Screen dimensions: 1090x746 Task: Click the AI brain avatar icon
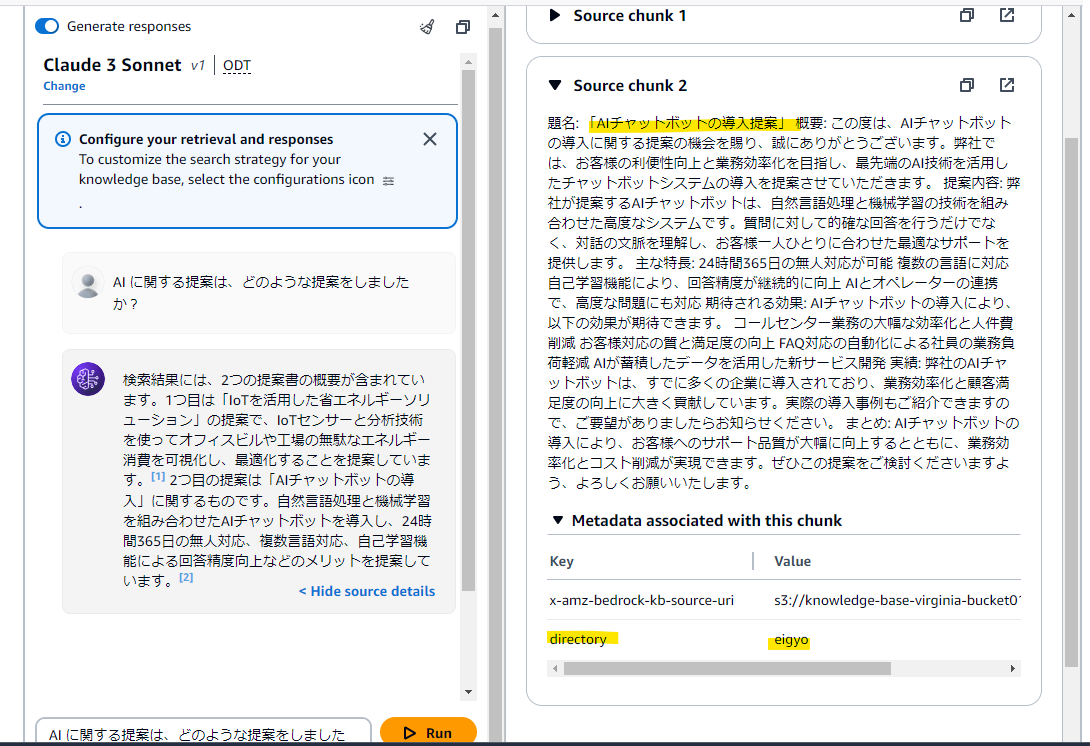click(x=88, y=379)
